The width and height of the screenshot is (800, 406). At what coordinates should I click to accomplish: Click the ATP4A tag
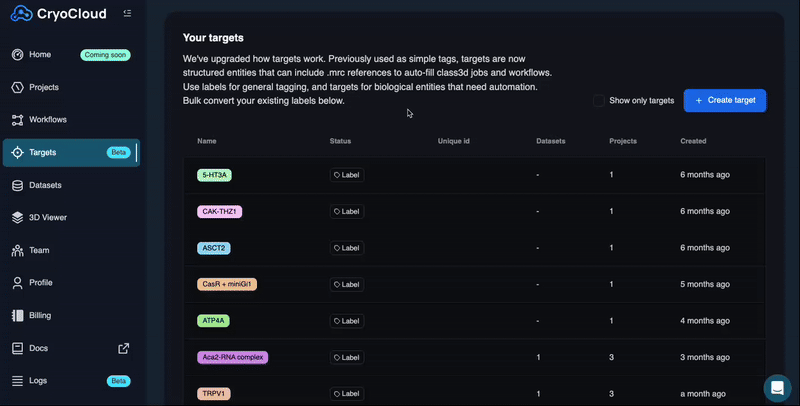point(213,321)
